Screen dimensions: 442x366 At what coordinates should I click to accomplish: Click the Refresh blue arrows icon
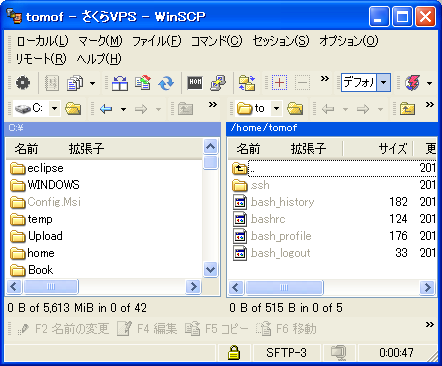(166, 83)
